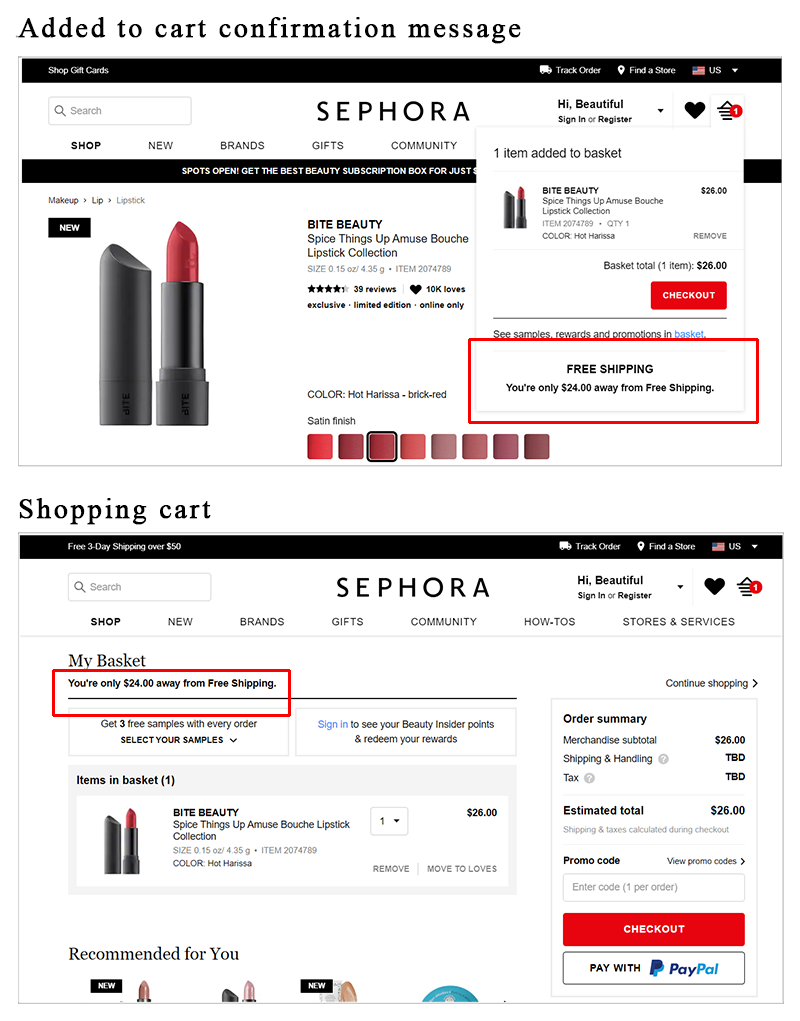
Task: Click Pay with PayPal button
Action: click(x=654, y=968)
